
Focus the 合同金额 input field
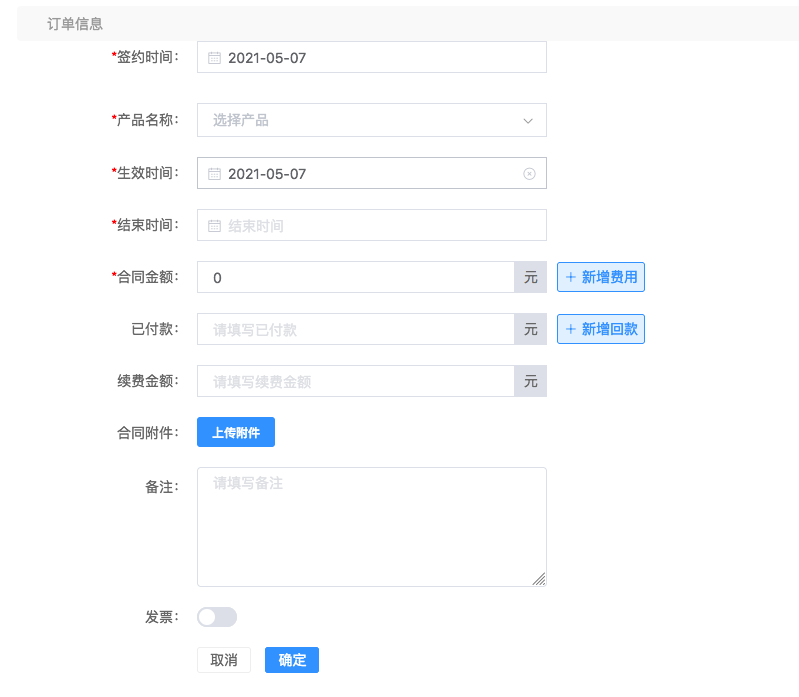[356, 277]
